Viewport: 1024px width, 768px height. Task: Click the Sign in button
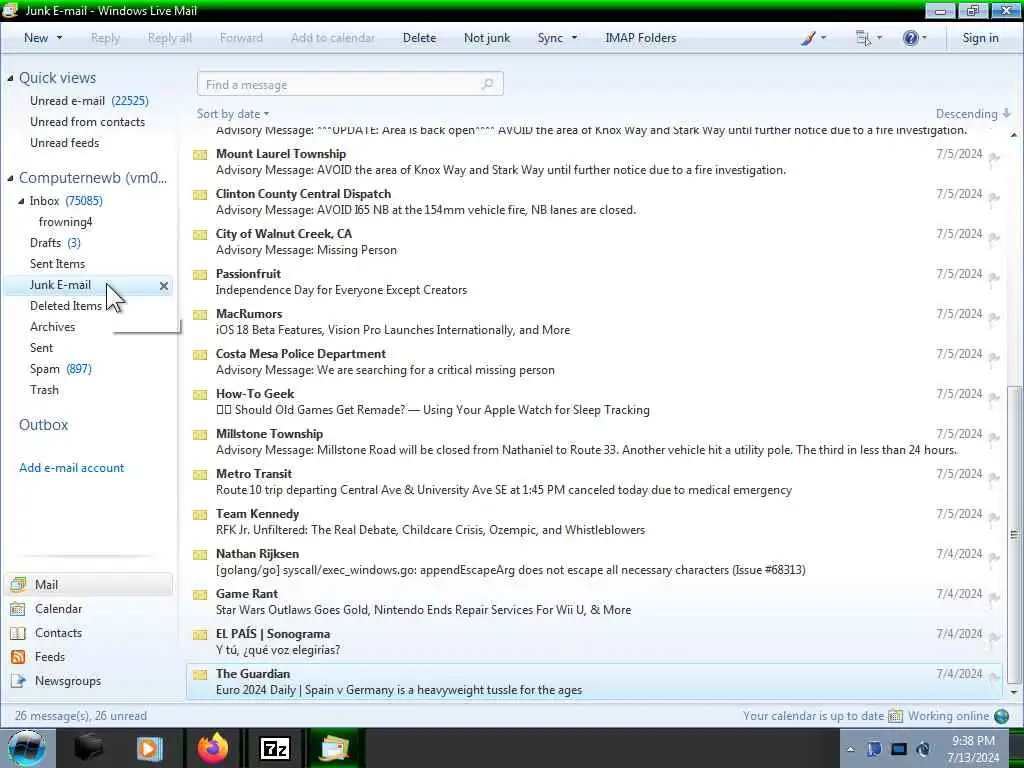coord(980,38)
